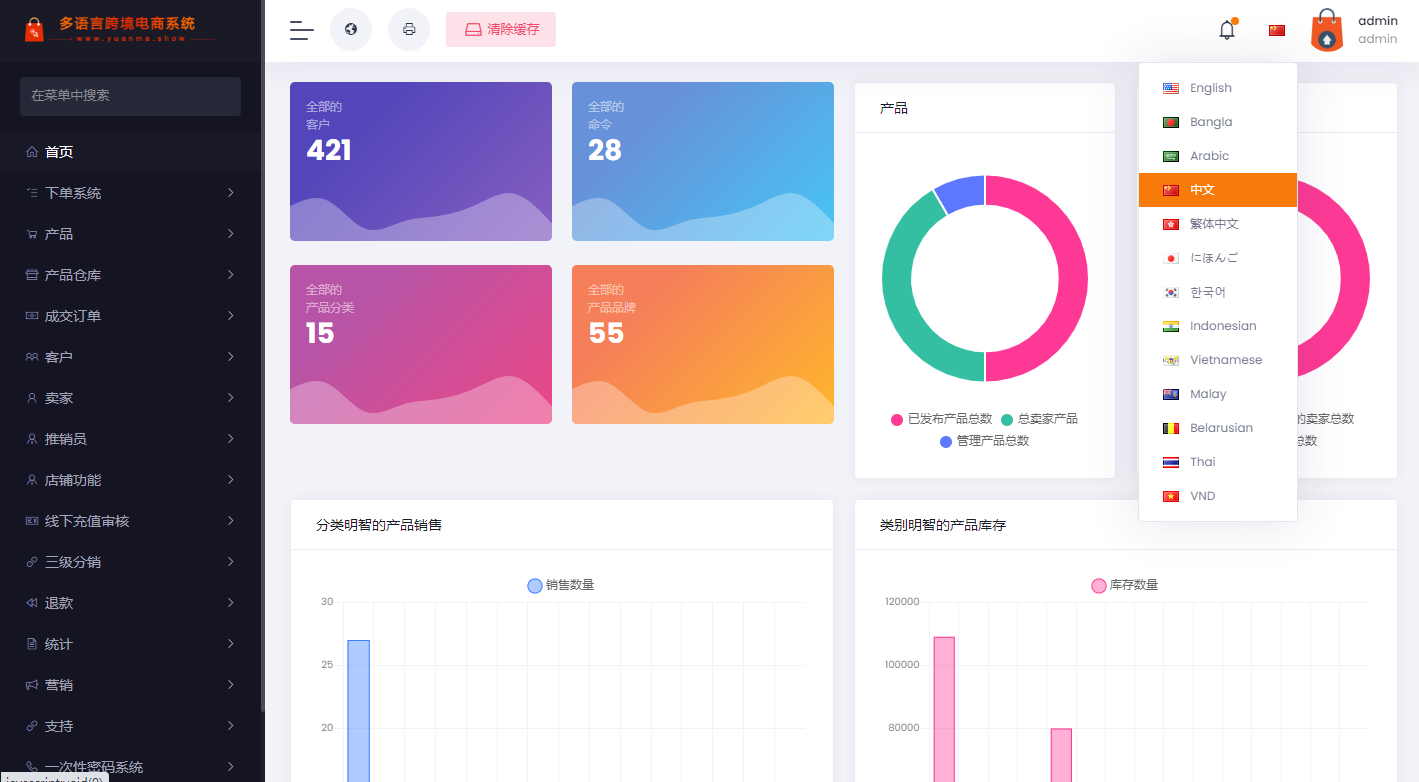Open the notifications bell icon
The image size is (1419, 782).
[x=1227, y=30]
